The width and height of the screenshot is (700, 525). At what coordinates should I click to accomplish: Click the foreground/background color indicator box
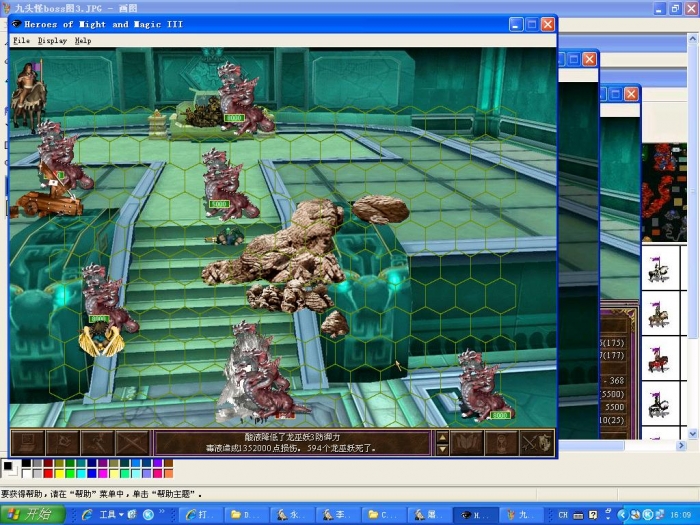point(10,468)
